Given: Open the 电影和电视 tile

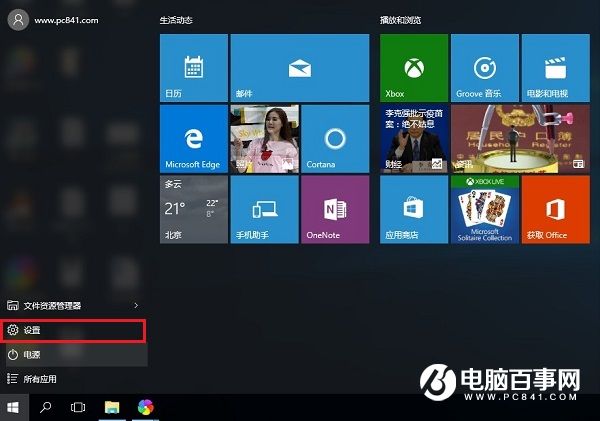Looking at the screenshot, I should point(556,68).
